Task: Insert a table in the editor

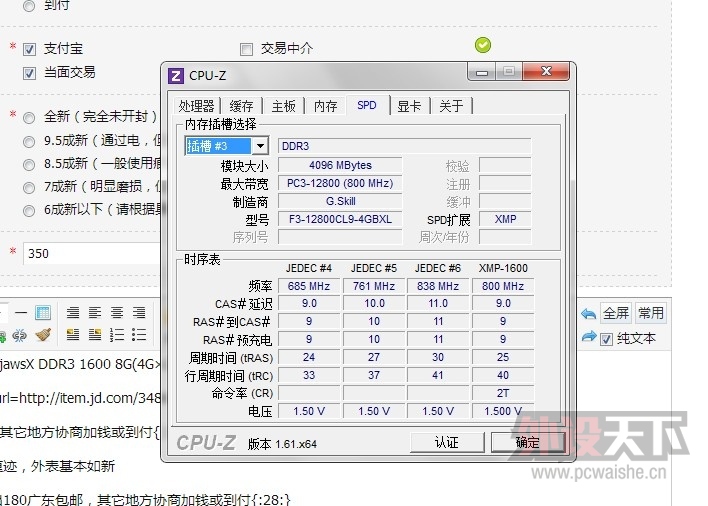Action: tap(43, 312)
